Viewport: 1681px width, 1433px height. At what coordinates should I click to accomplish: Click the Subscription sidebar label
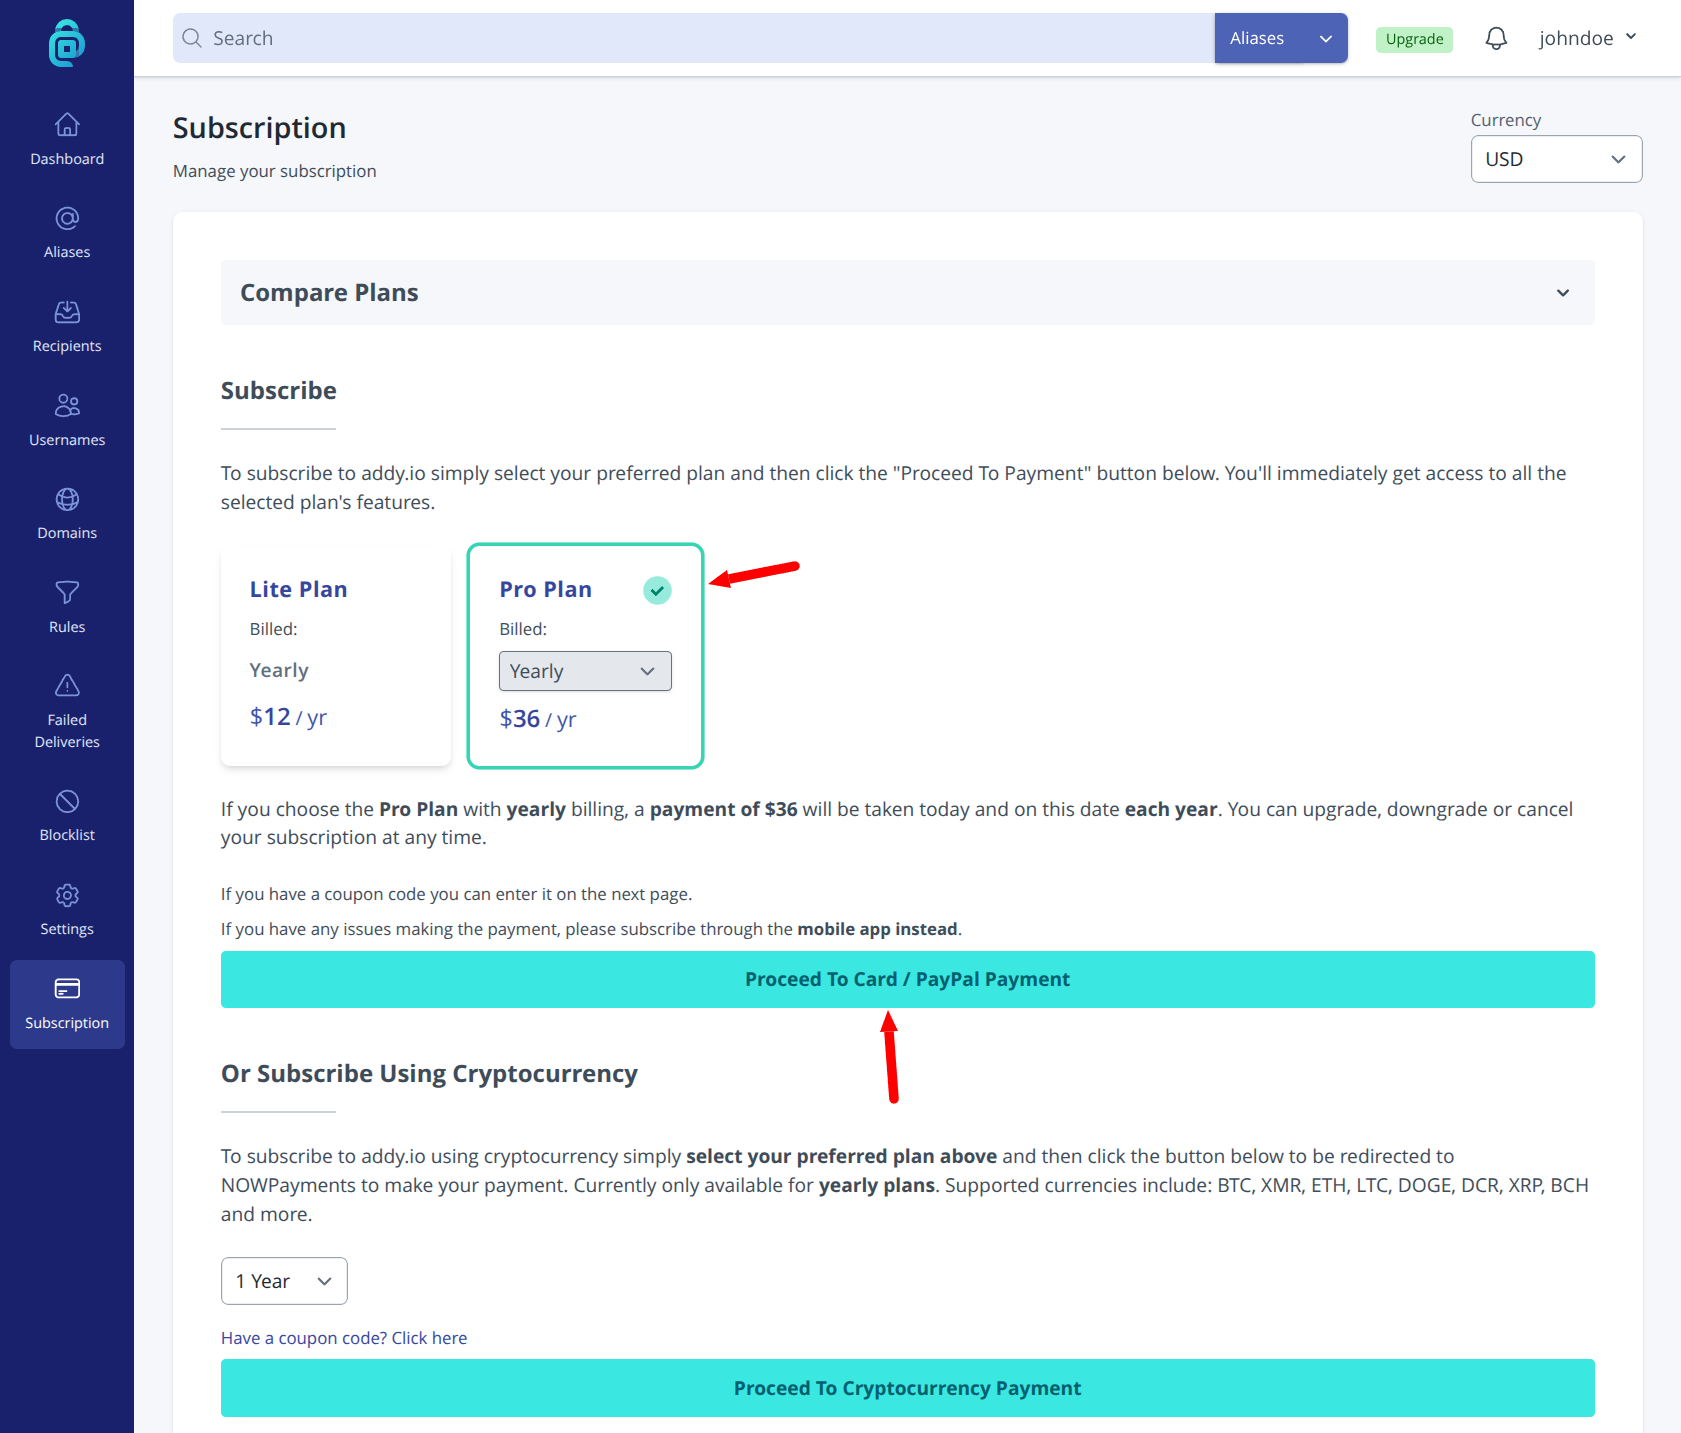click(67, 1023)
